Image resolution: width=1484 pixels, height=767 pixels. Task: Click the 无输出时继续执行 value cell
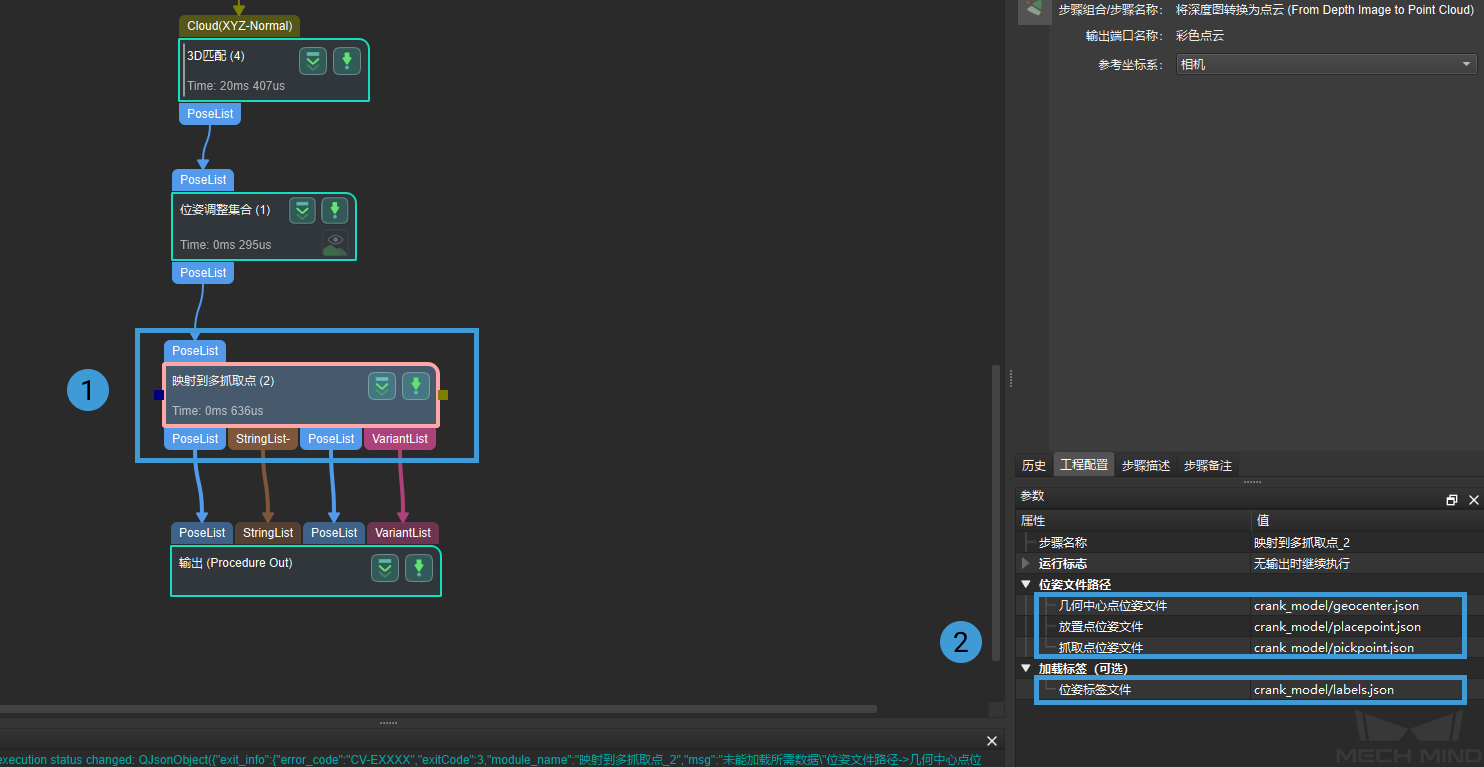coord(1366,563)
